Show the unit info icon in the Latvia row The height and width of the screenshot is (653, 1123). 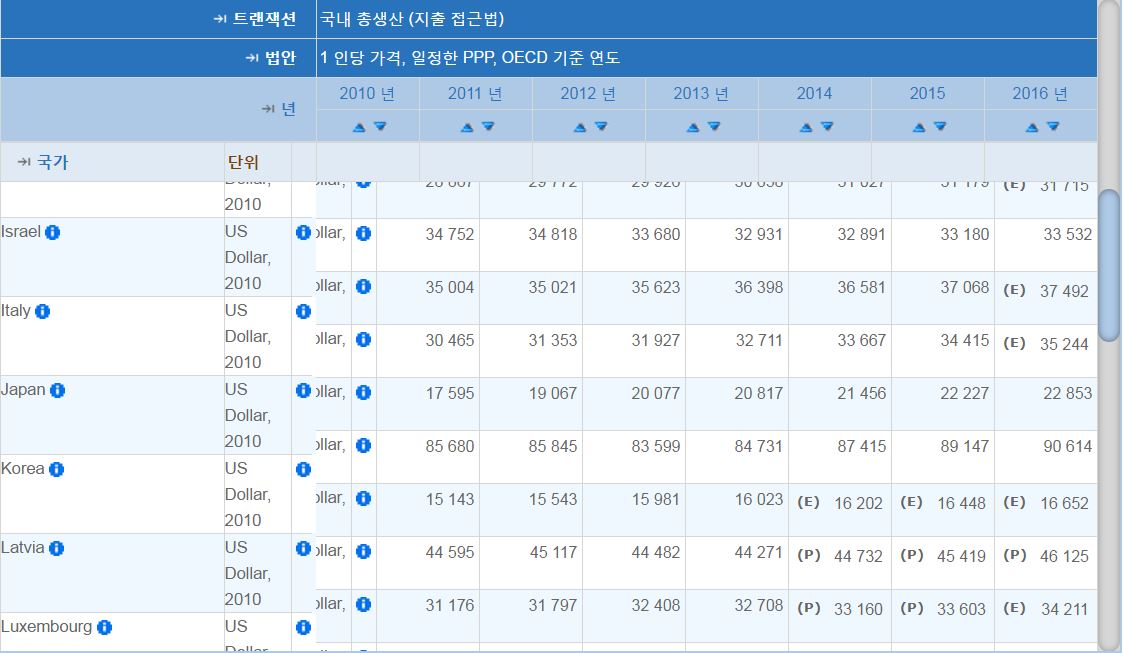point(303,548)
